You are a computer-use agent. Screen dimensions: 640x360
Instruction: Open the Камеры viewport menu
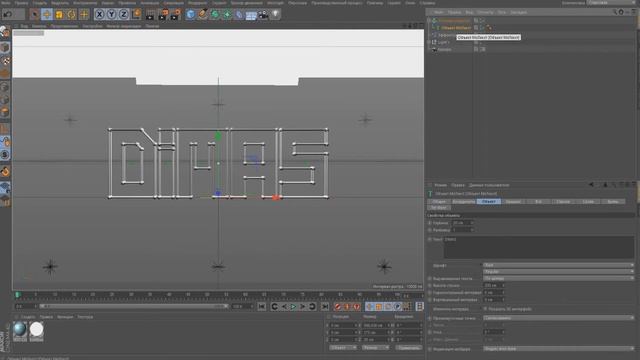point(38,26)
